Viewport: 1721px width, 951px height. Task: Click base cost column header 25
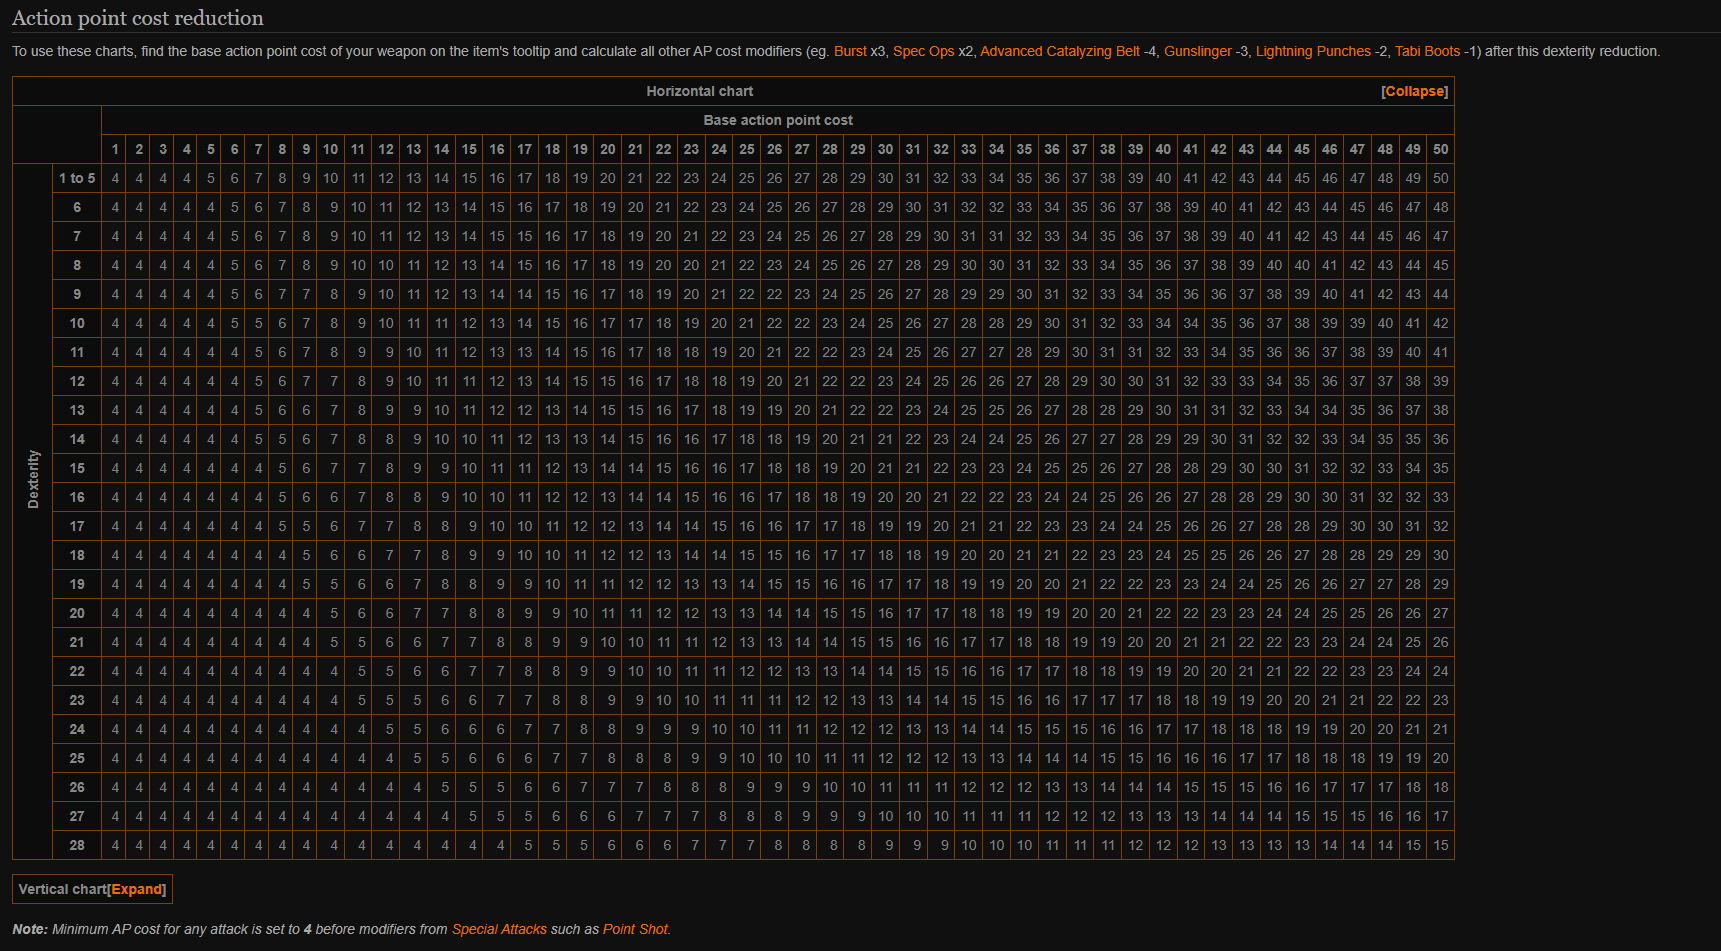click(747, 149)
